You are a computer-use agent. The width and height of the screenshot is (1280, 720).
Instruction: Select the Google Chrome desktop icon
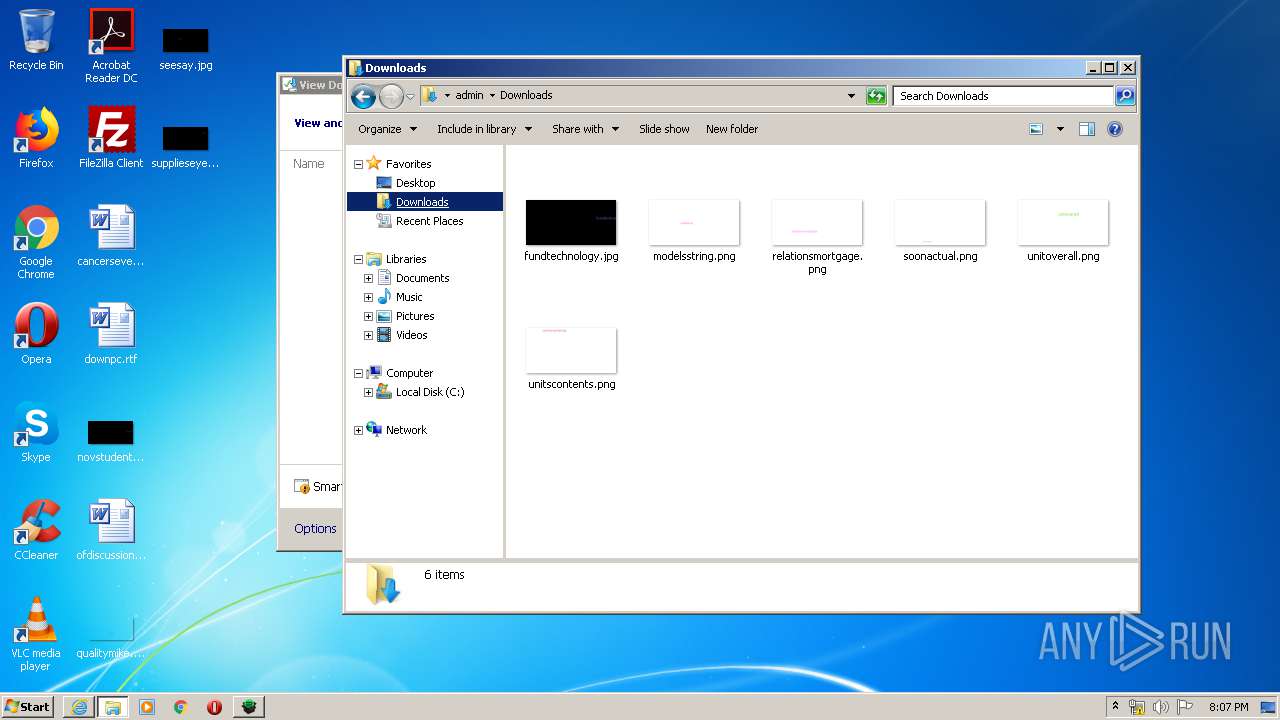coord(36,242)
